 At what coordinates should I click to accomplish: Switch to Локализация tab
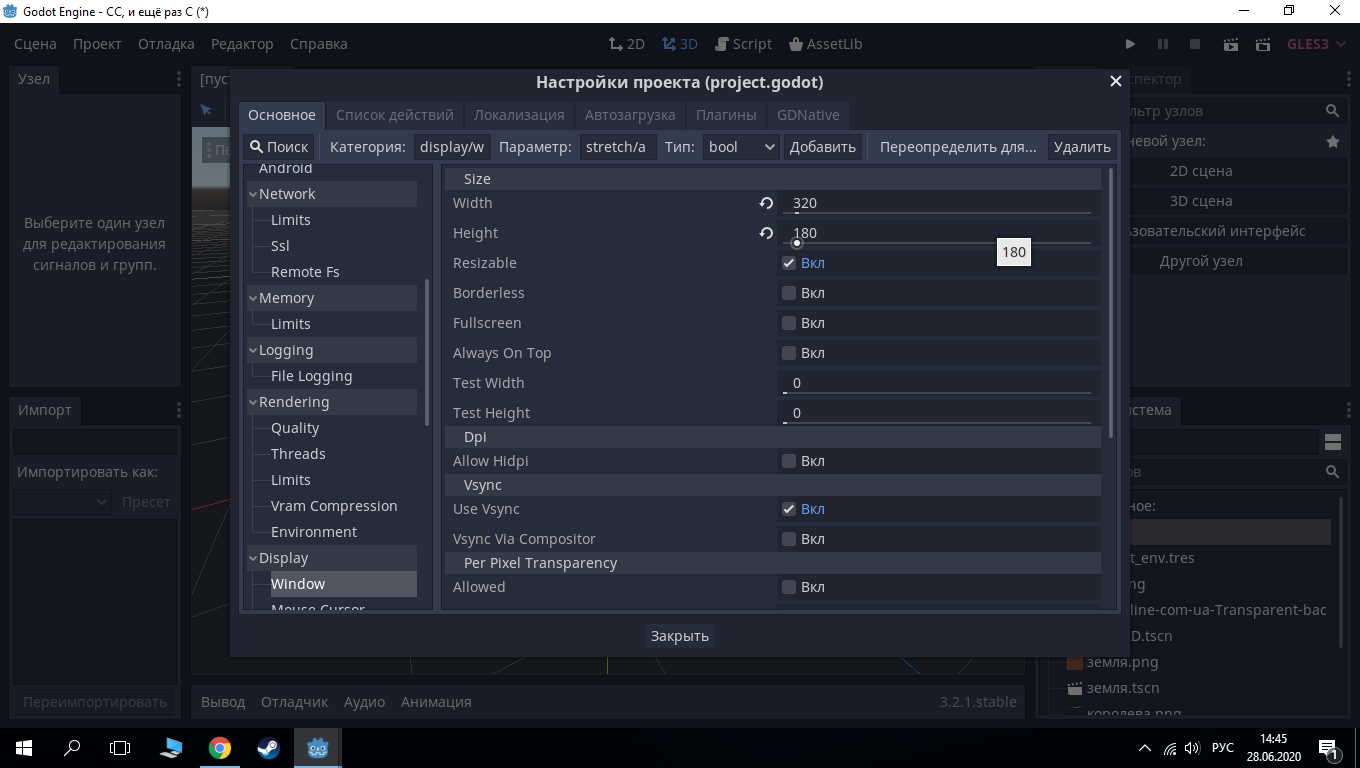point(519,115)
